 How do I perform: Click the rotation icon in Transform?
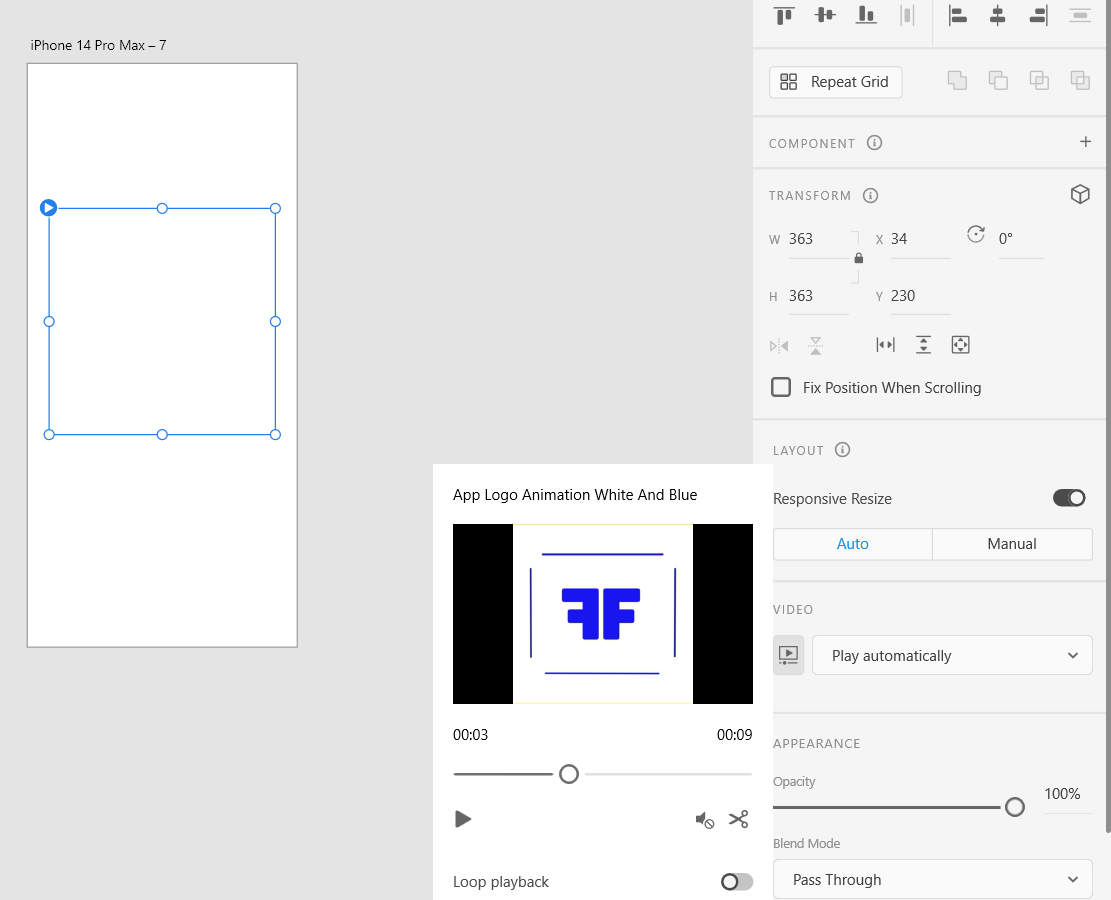click(976, 234)
